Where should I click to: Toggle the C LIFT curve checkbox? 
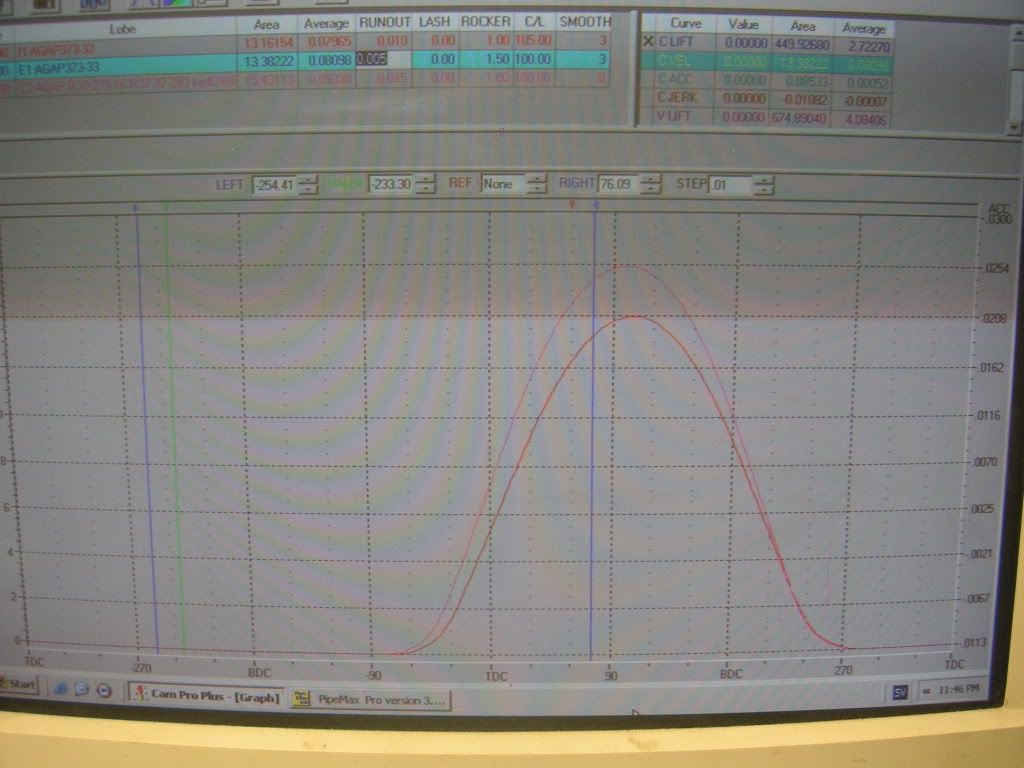[648, 42]
